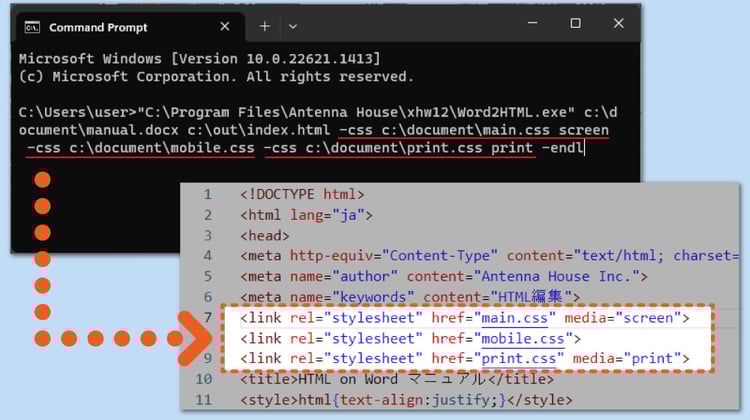Click the '-css c:\document\mobile.css' argument
750x420 pixels.
[141, 148]
